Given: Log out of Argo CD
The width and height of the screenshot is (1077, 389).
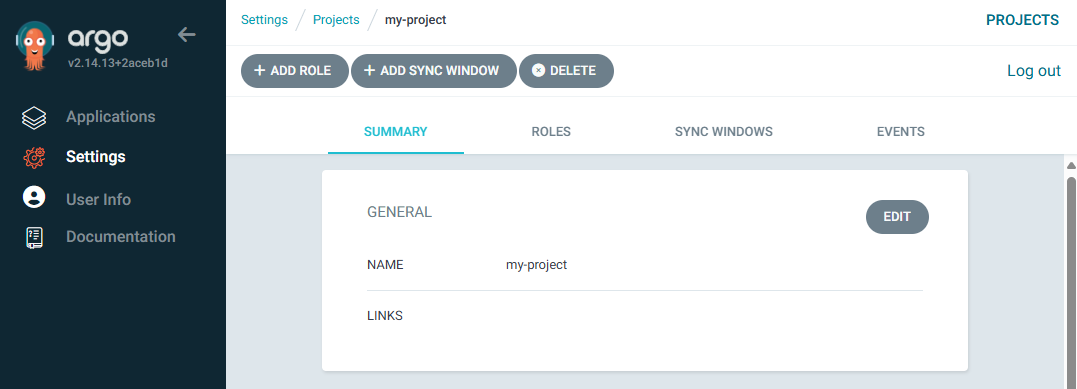Looking at the screenshot, I should point(1034,71).
